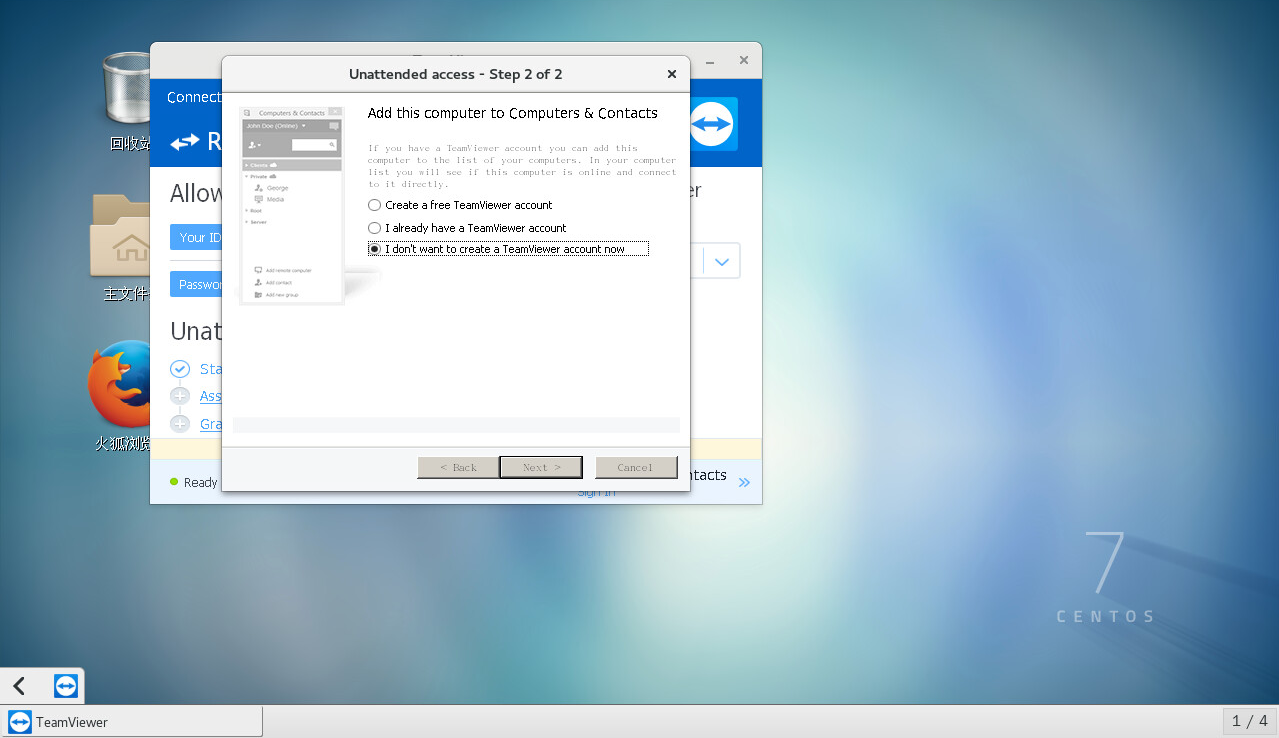The height and width of the screenshot is (738, 1279).
Task: Click the plus icon next to the Assign step
Action: (180, 396)
